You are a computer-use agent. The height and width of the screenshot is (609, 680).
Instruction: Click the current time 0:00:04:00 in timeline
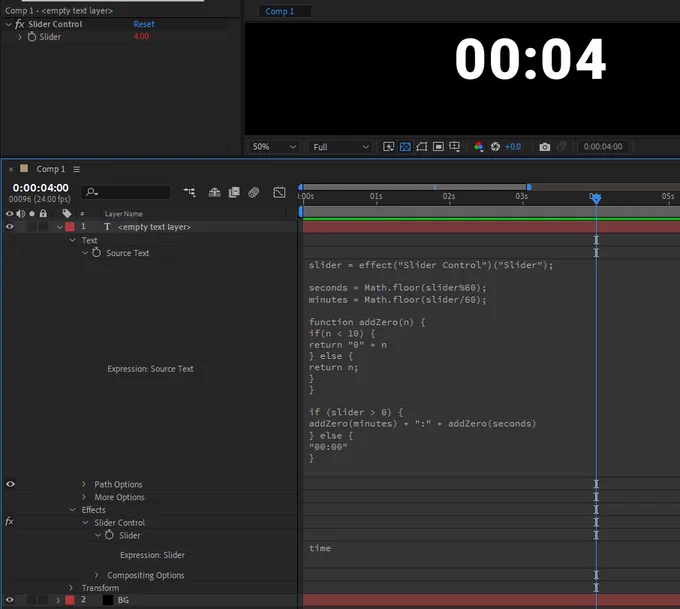tap(40, 188)
